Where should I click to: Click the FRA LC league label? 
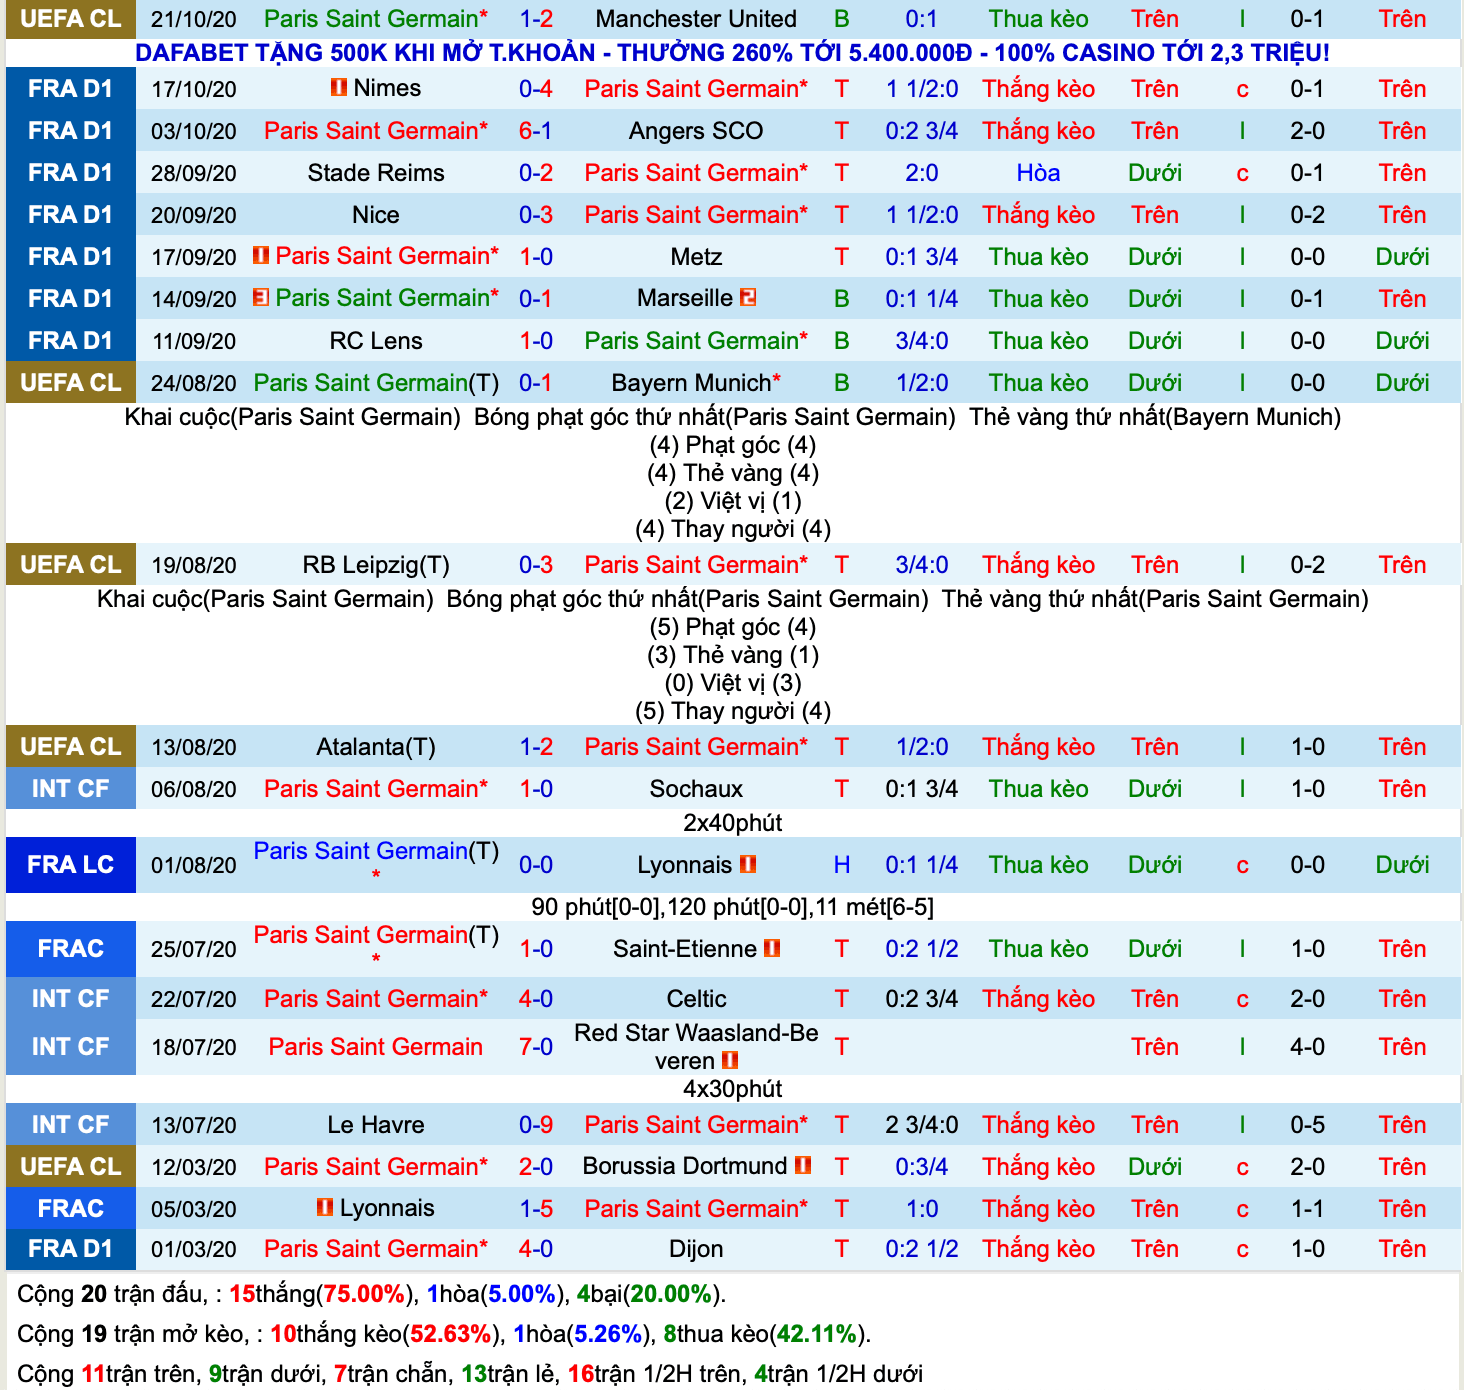click(x=70, y=865)
